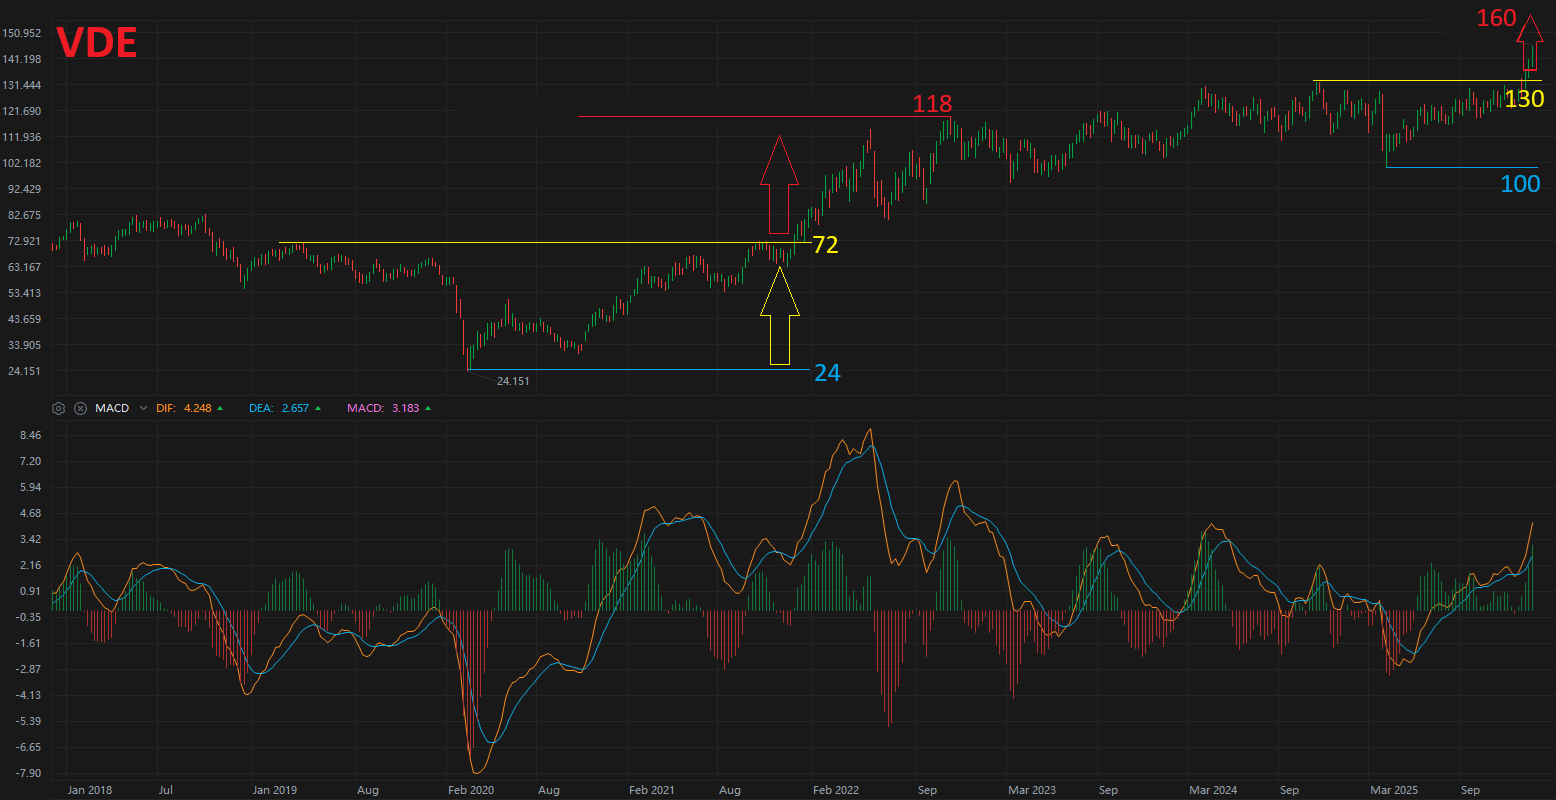Select the red up arrow below 118 line
1556x800 pixels.
coord(779,185)
